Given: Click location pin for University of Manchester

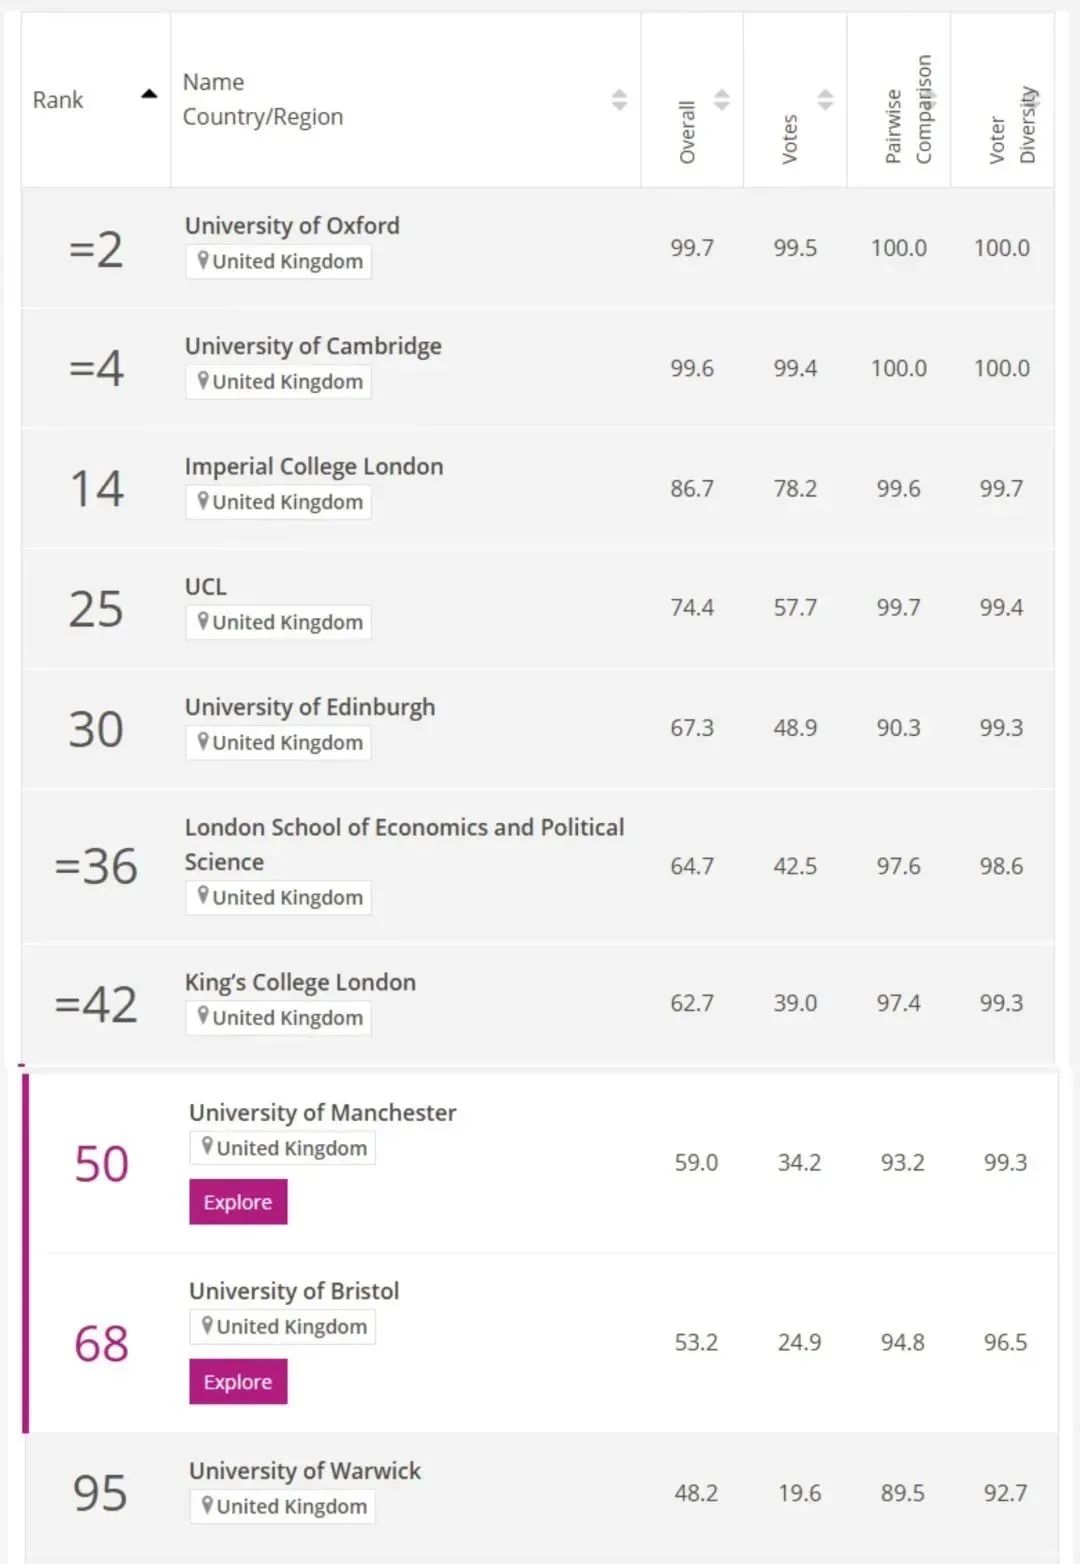Looking at the screenshot, I should [x=207, y=1147].
